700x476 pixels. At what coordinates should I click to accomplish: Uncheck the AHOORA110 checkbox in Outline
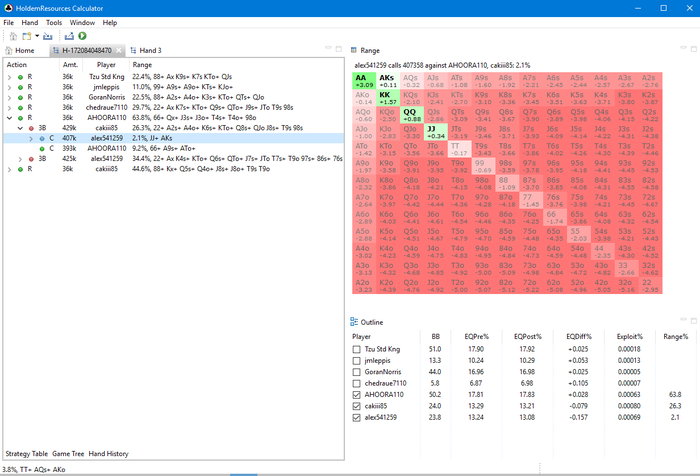coord(356,395)
